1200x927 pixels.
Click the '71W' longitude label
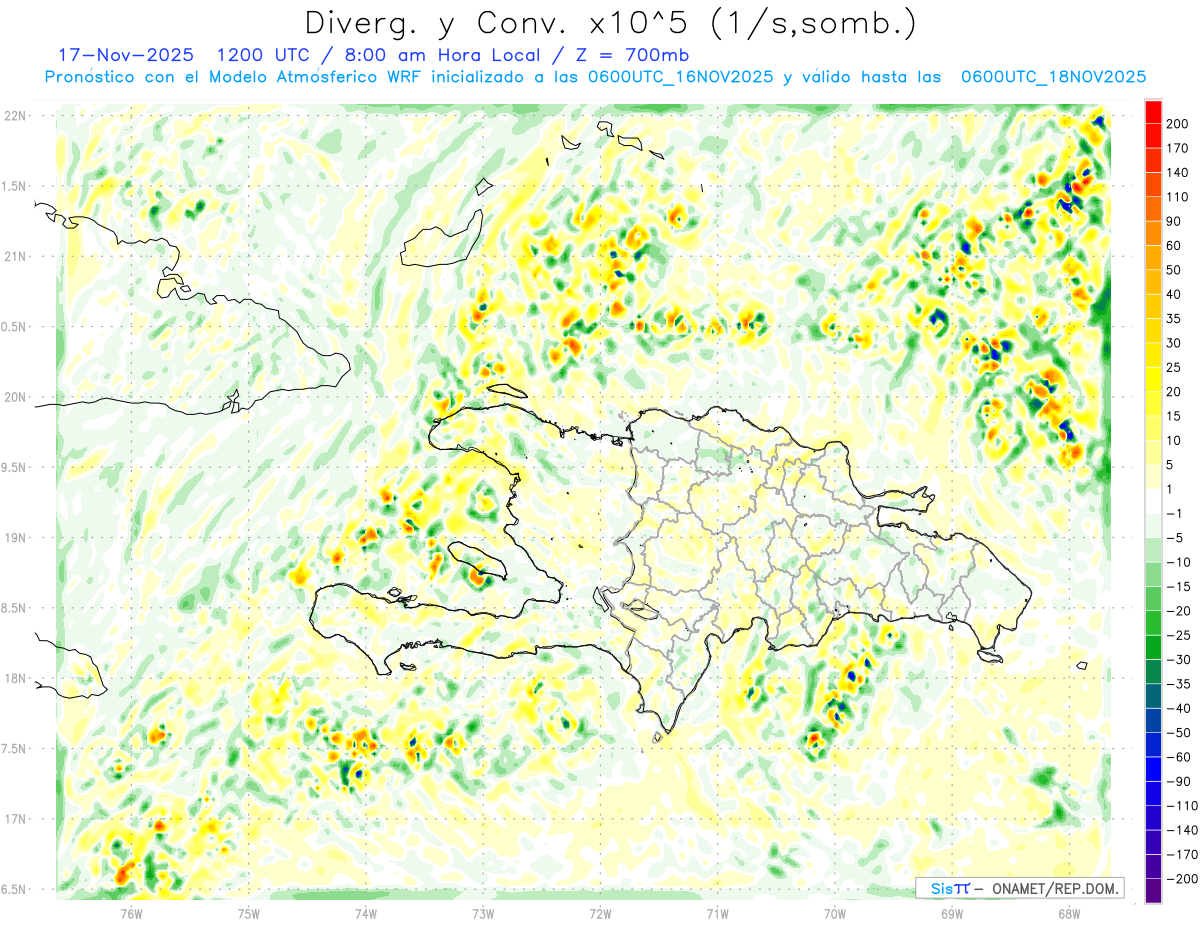(717, 912)
